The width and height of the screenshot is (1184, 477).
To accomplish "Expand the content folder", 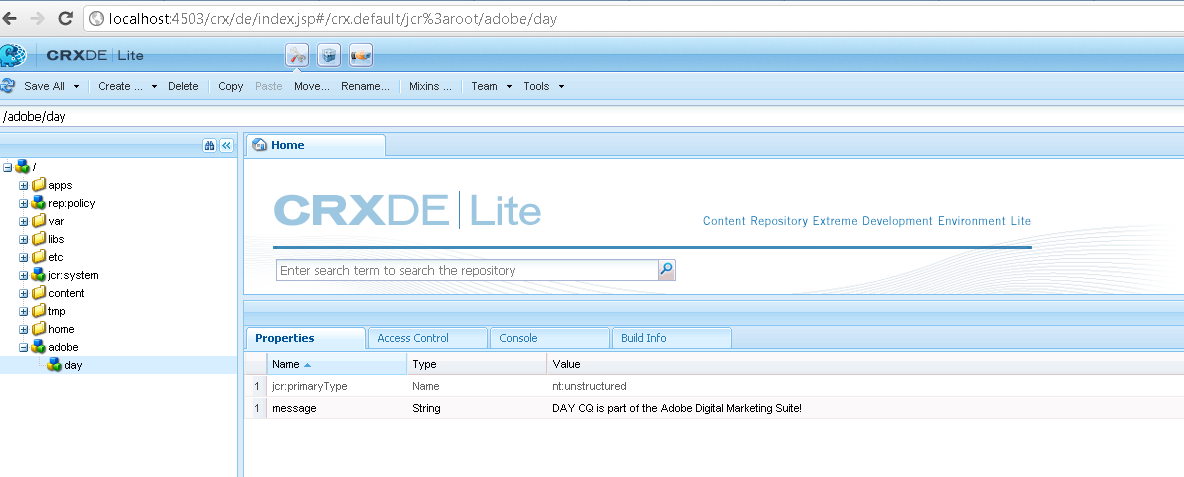I will tap(23, 294).
